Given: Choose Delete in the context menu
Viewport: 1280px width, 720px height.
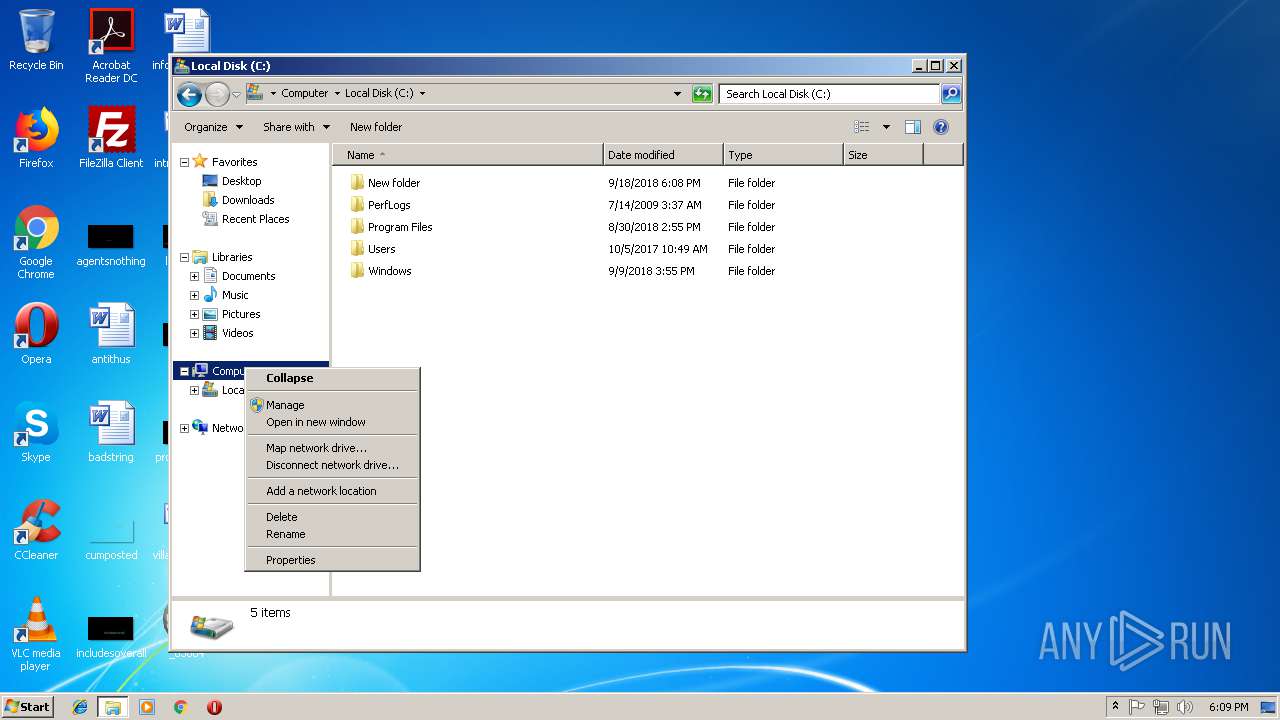Looking at the screenshot, I should click(x=332, y=517).
